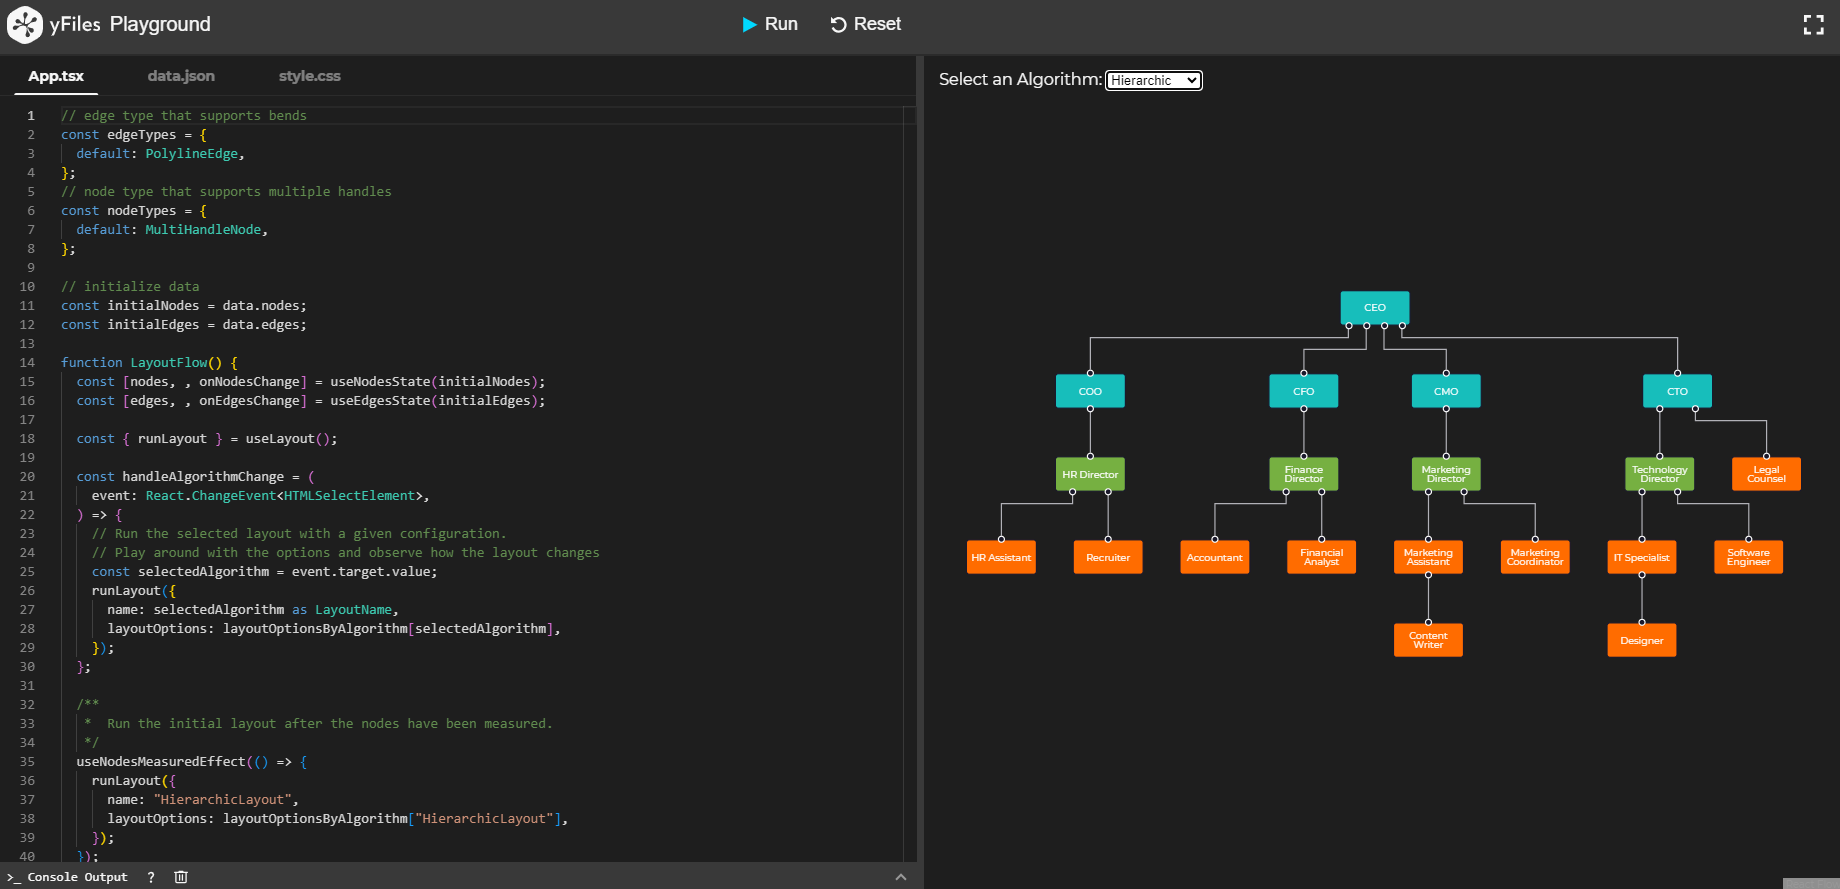Click the Content Writer node
Viewport: 1840px width, 889px height.
pos(1428,640)
